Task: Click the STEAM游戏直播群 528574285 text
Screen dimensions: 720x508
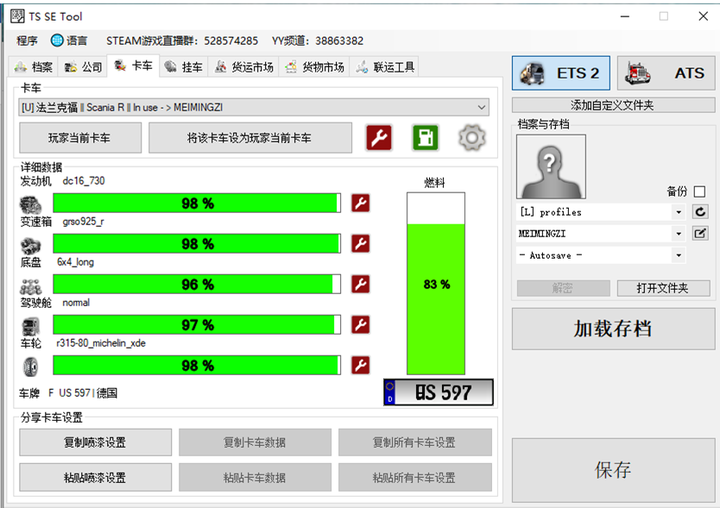Action: pos(182,41)
